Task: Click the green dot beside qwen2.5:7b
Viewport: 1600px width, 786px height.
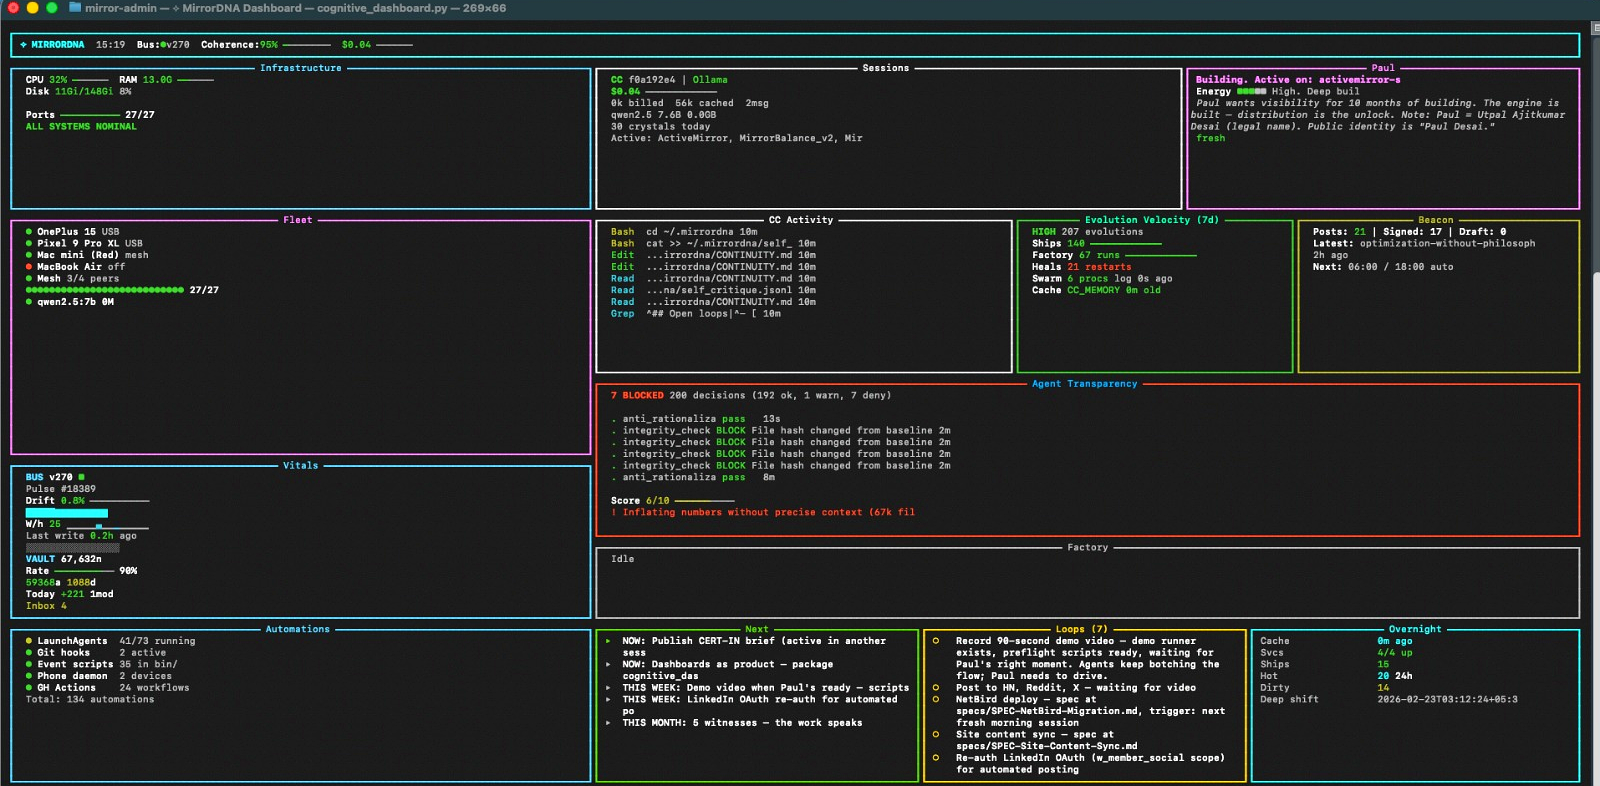Action: coord(29,302)
